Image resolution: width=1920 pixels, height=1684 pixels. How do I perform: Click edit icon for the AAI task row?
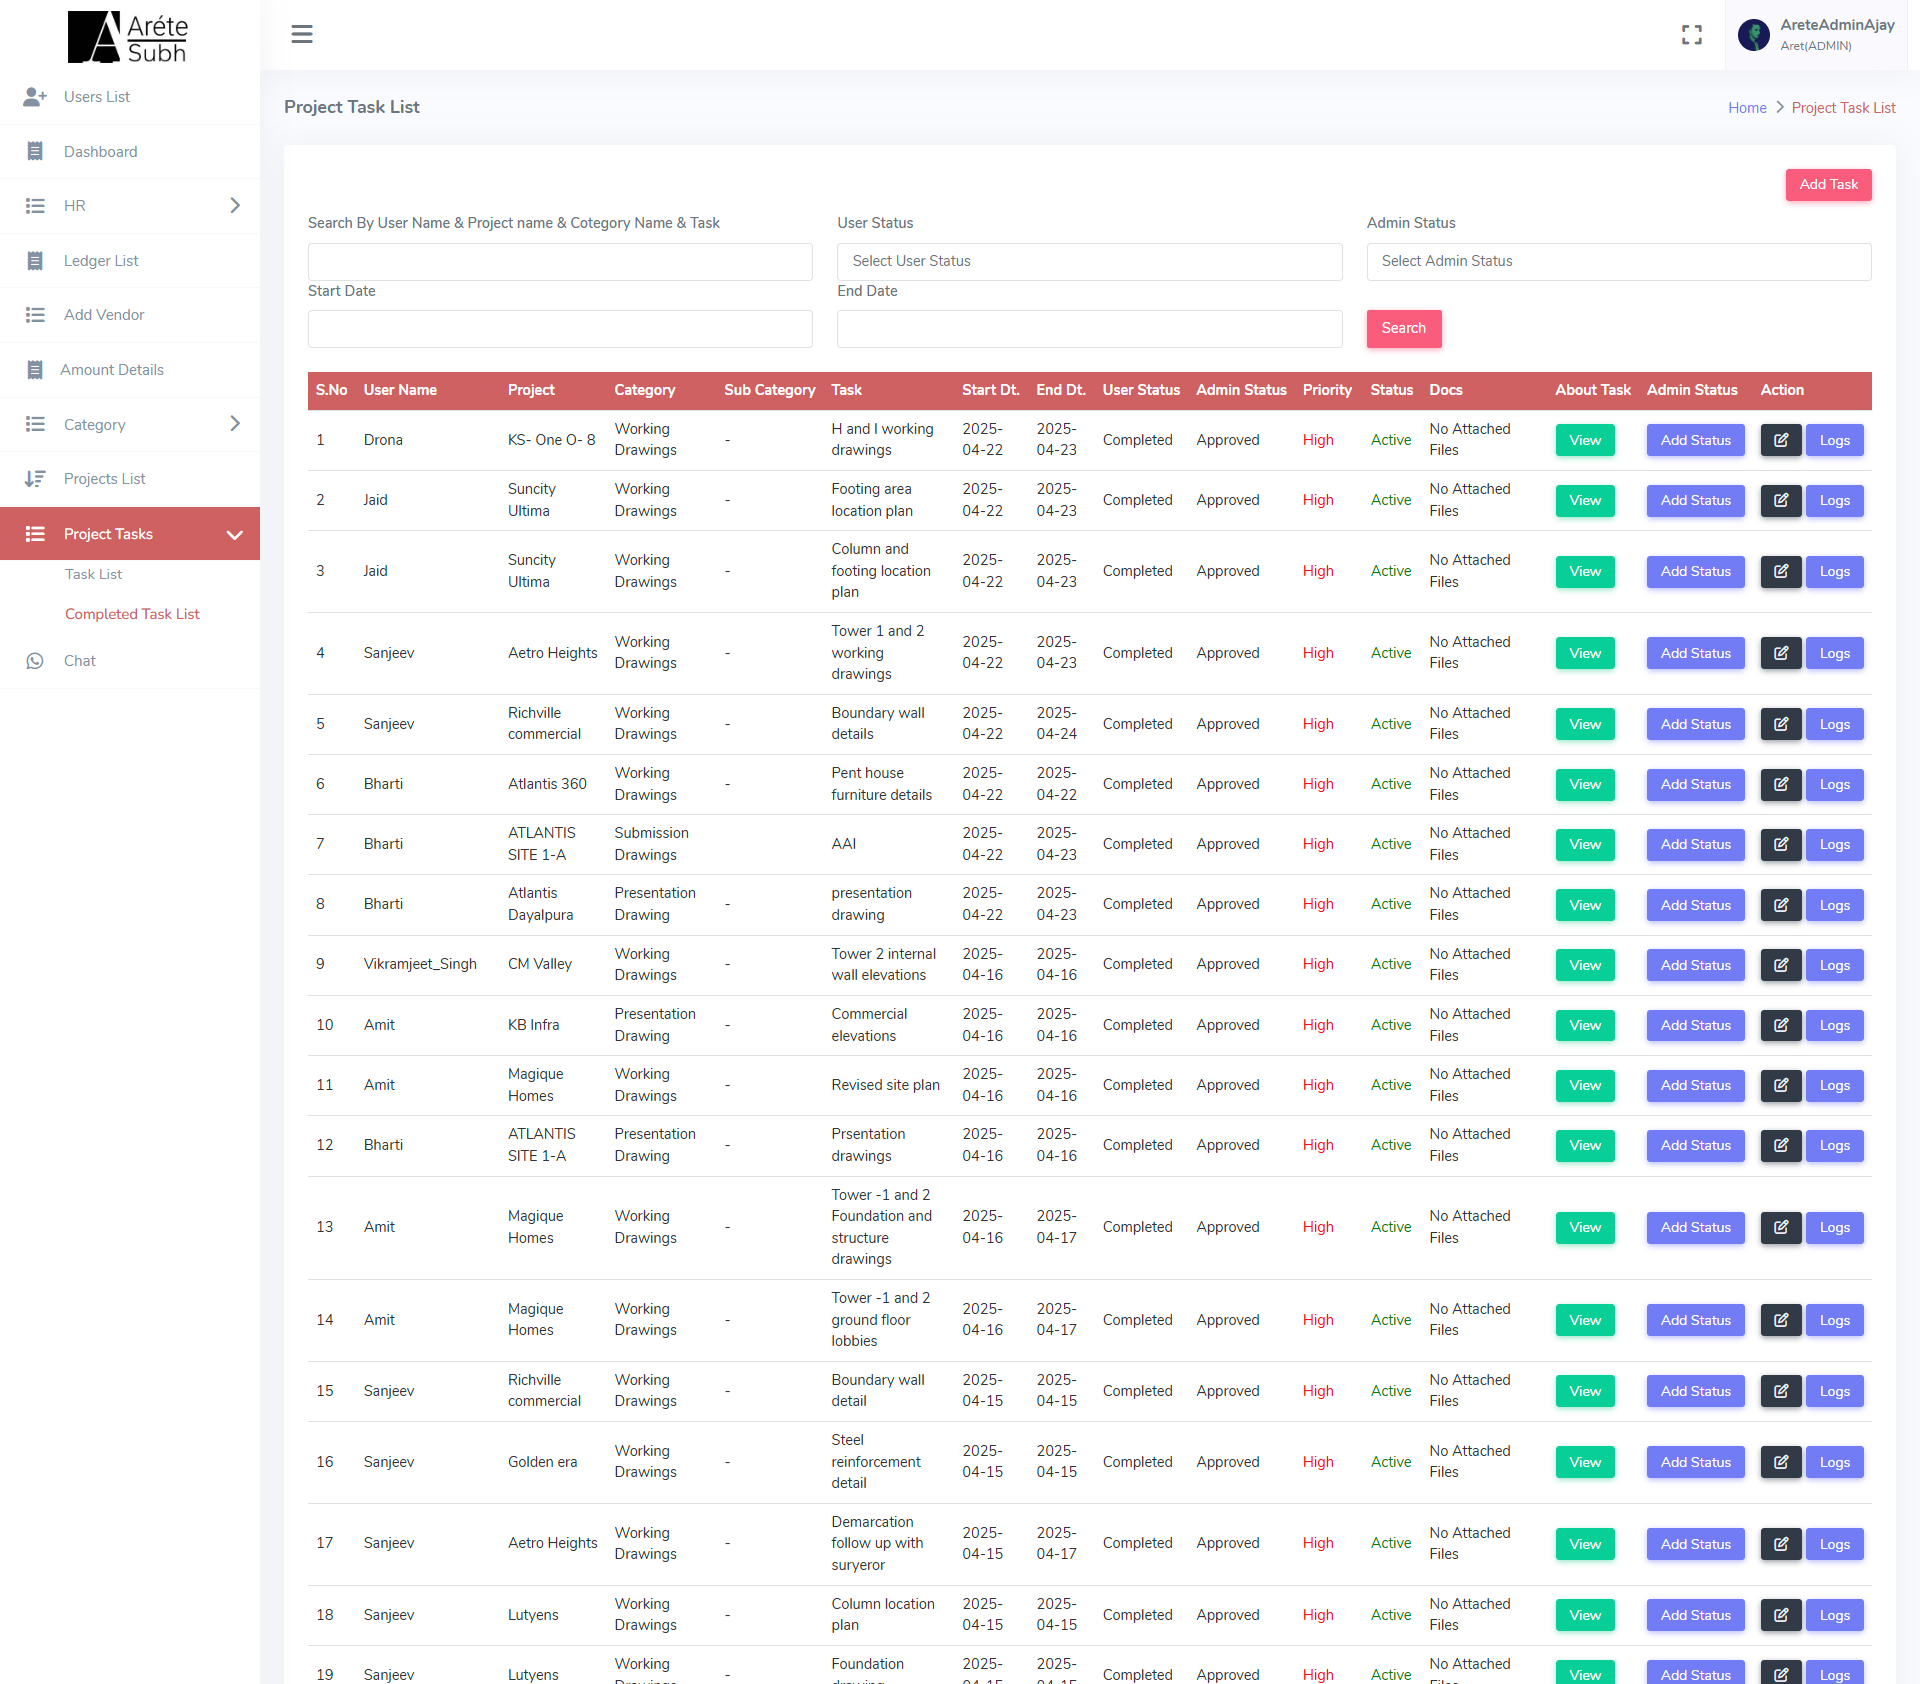[1780, 844]
